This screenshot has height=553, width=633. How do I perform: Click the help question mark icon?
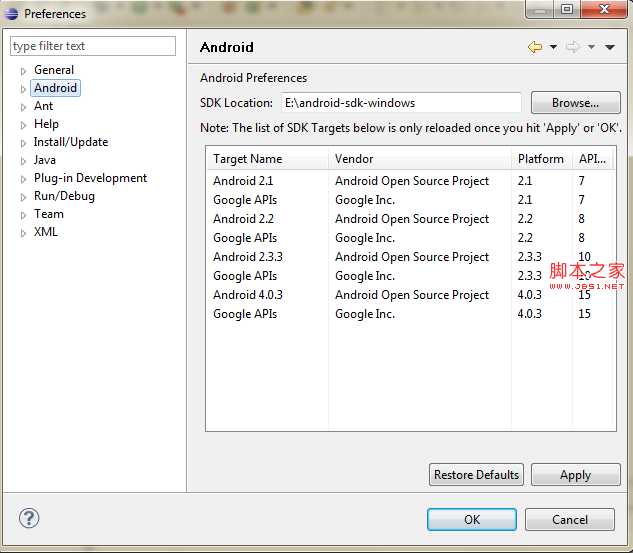click(x=29, y=518)
